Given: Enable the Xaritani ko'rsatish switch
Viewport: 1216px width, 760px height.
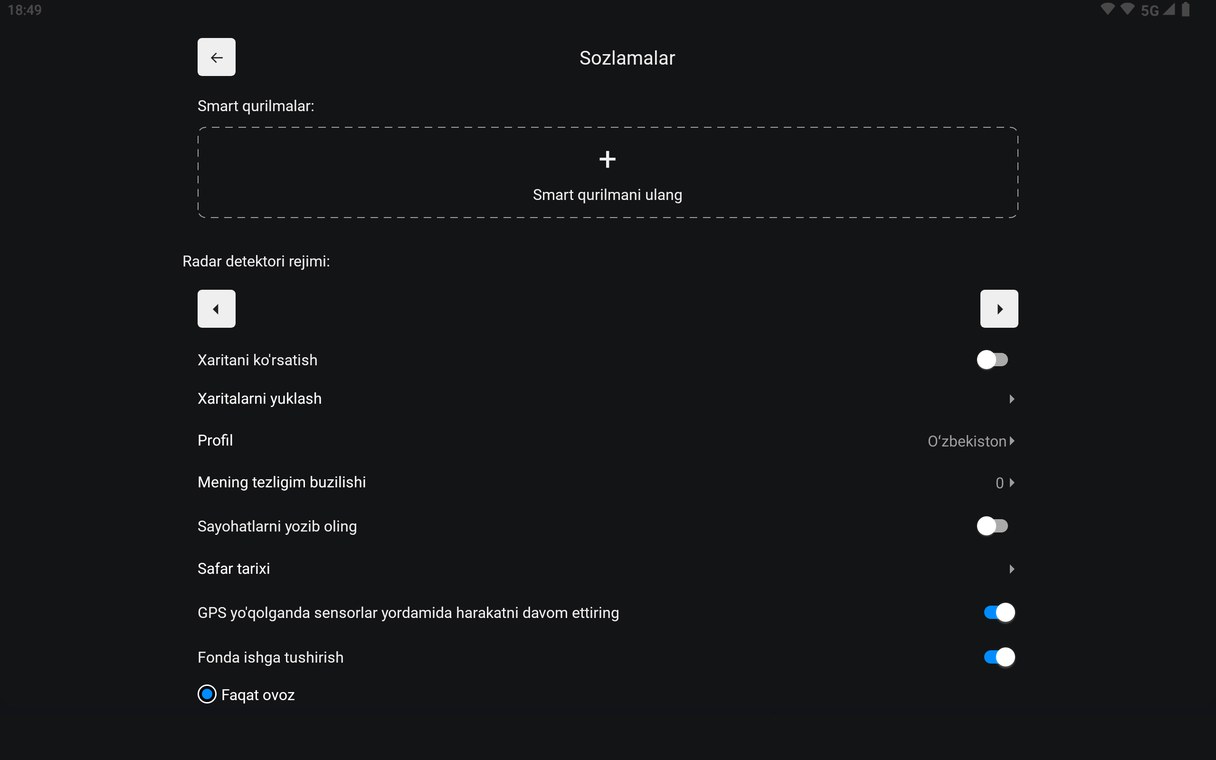Looking at the screenshot, I should tap(992, 360).
